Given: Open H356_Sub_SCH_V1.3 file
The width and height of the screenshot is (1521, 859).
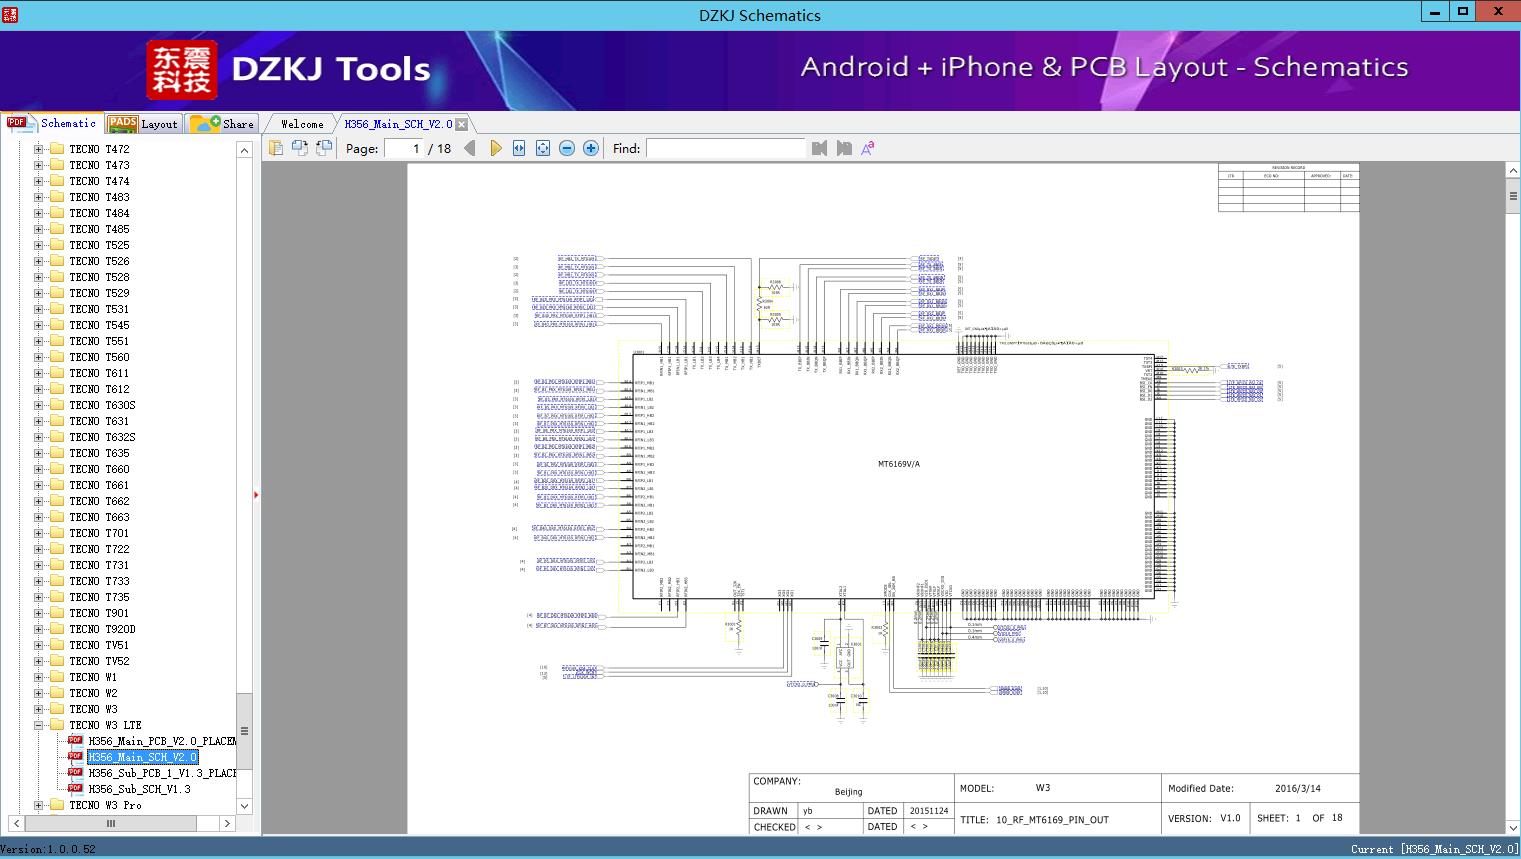Looking at the screenshot, I should pos(139,789).
